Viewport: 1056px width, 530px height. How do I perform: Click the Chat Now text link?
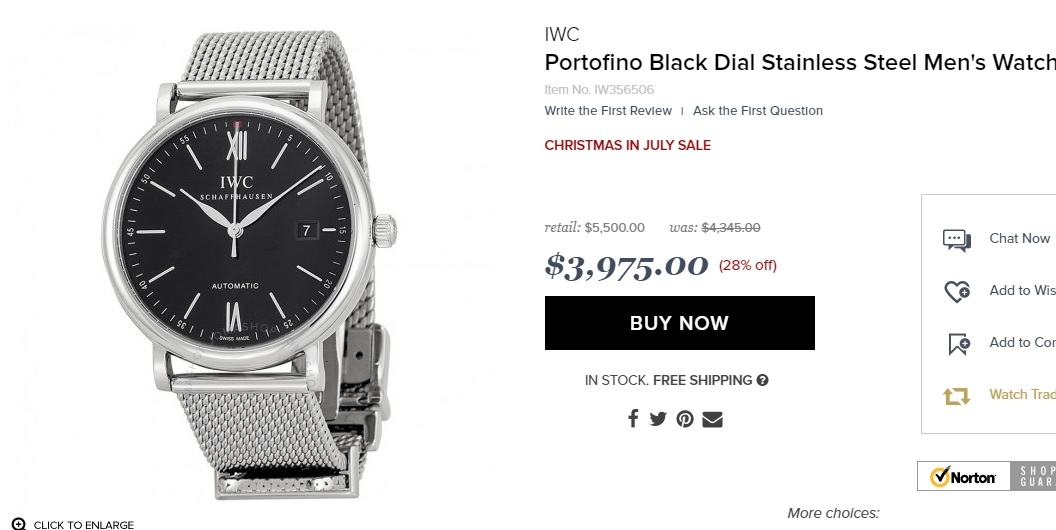click(x=1019, y=238)
